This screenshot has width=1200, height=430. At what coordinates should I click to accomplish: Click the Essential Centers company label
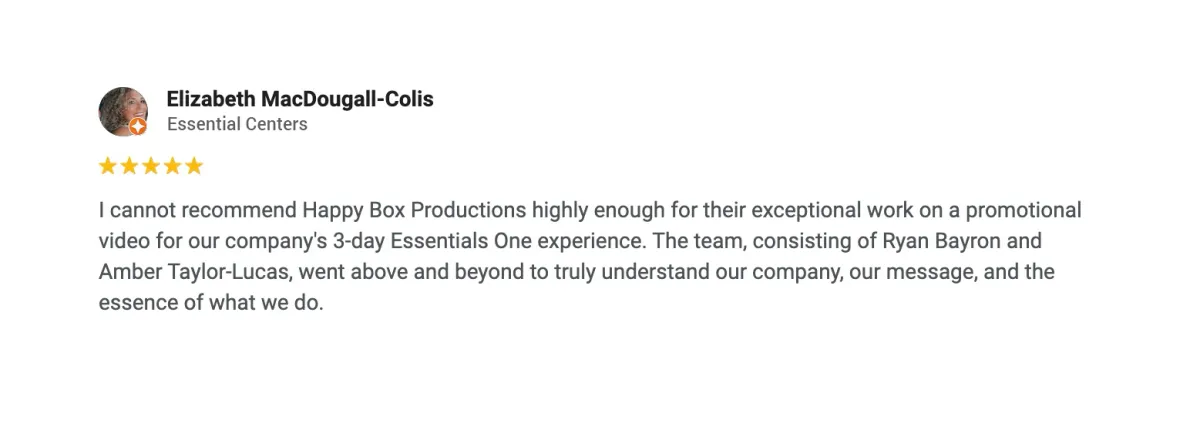(237, 125)
